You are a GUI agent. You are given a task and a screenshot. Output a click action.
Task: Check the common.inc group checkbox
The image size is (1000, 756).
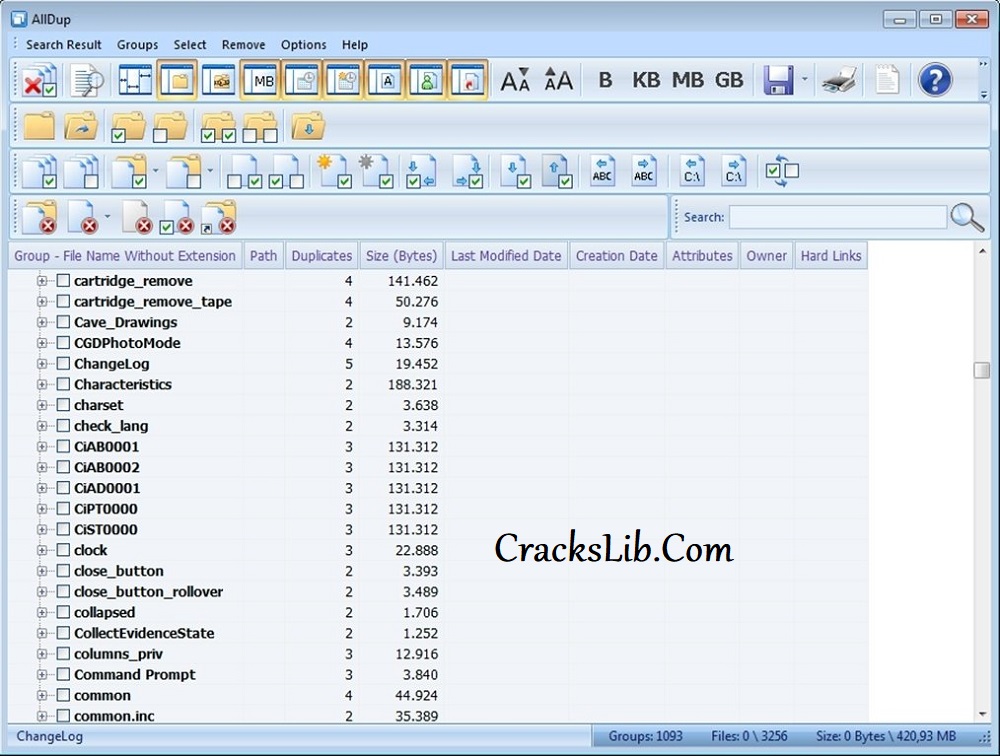click(63, 716)
